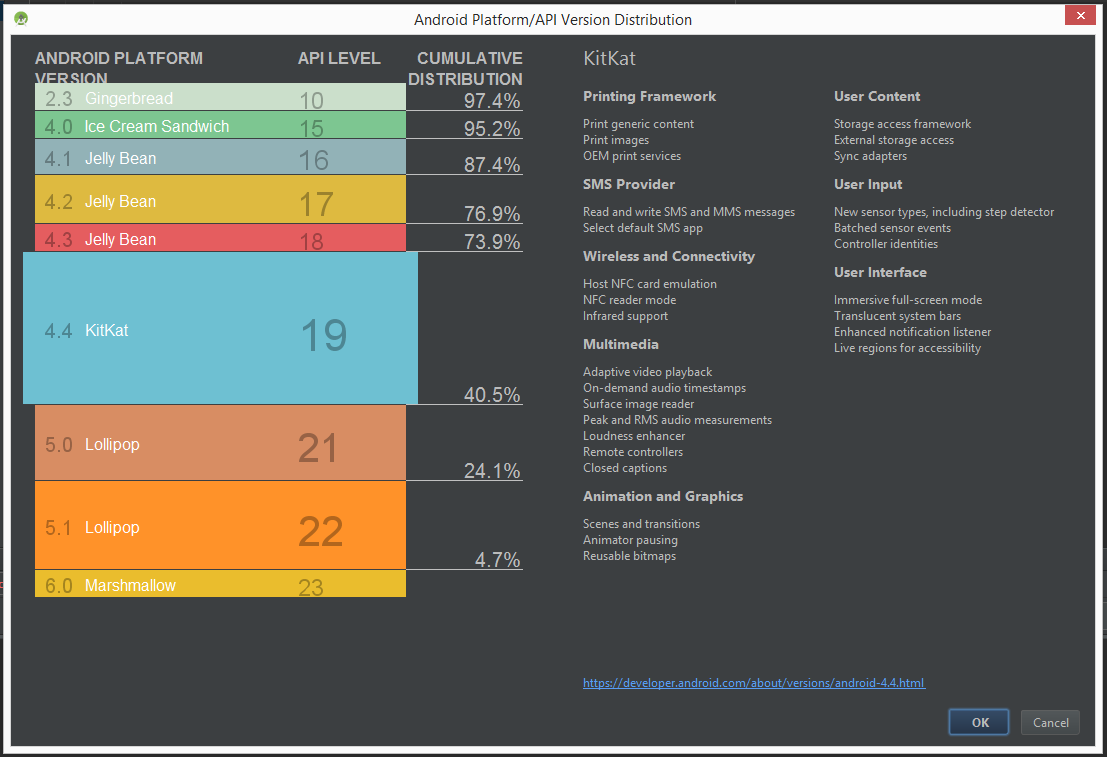This screenshot has width=1107, height=757.
Task: Click the 'Sync adapters' line
Action: point(870,156)
